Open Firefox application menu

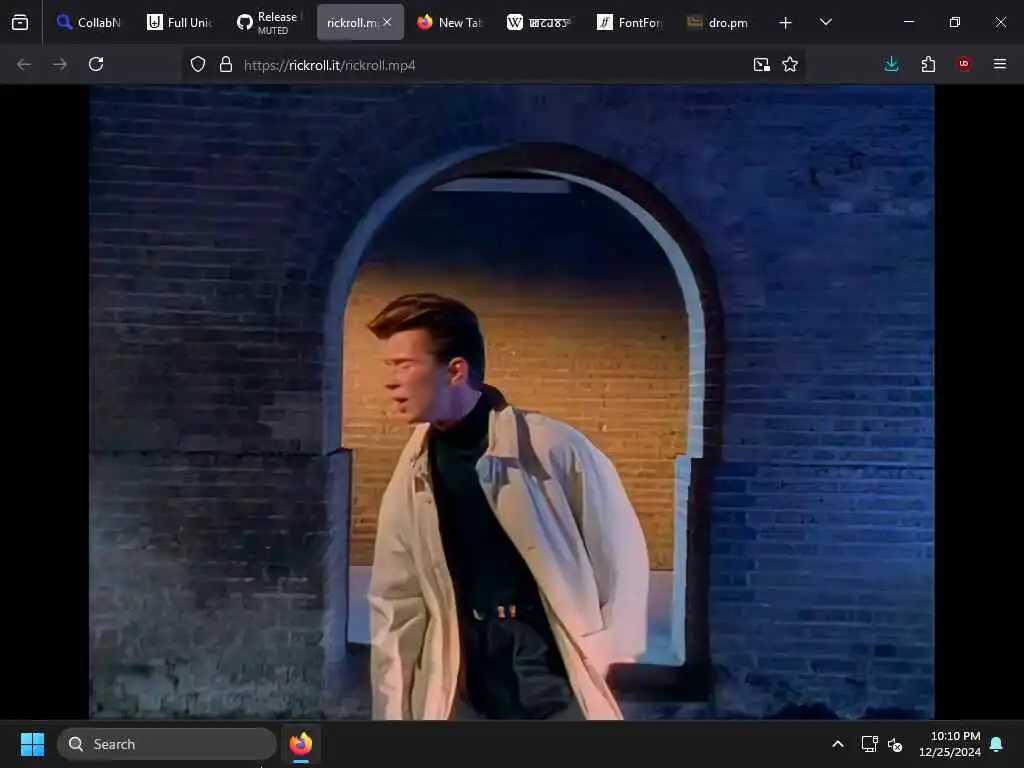click(x=1000, y=65)
